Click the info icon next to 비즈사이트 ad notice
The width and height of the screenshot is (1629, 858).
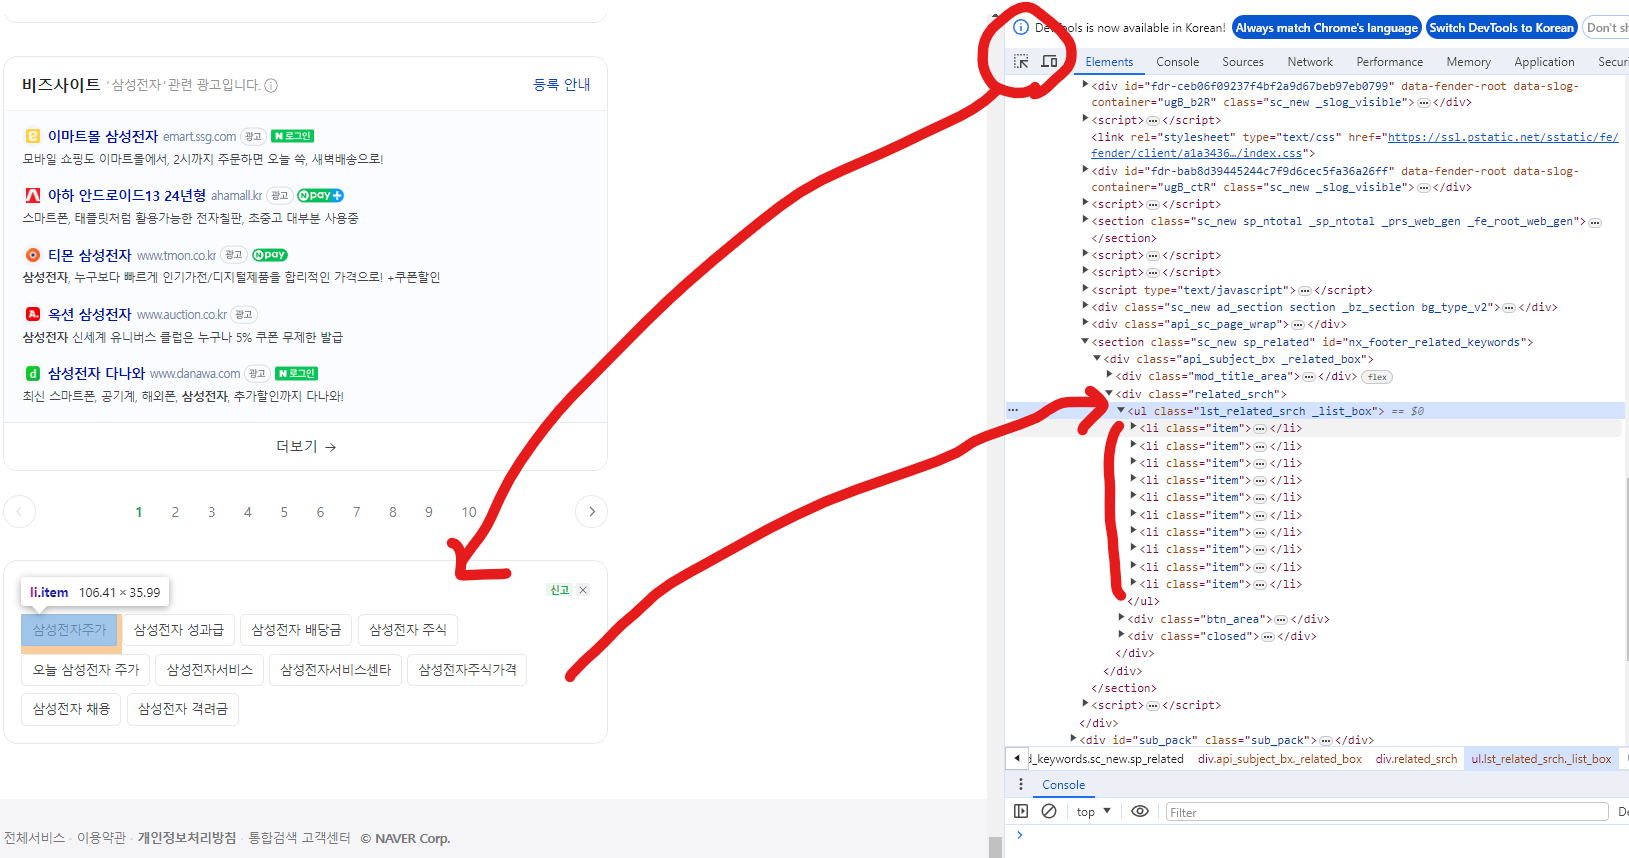pos(271,85)
